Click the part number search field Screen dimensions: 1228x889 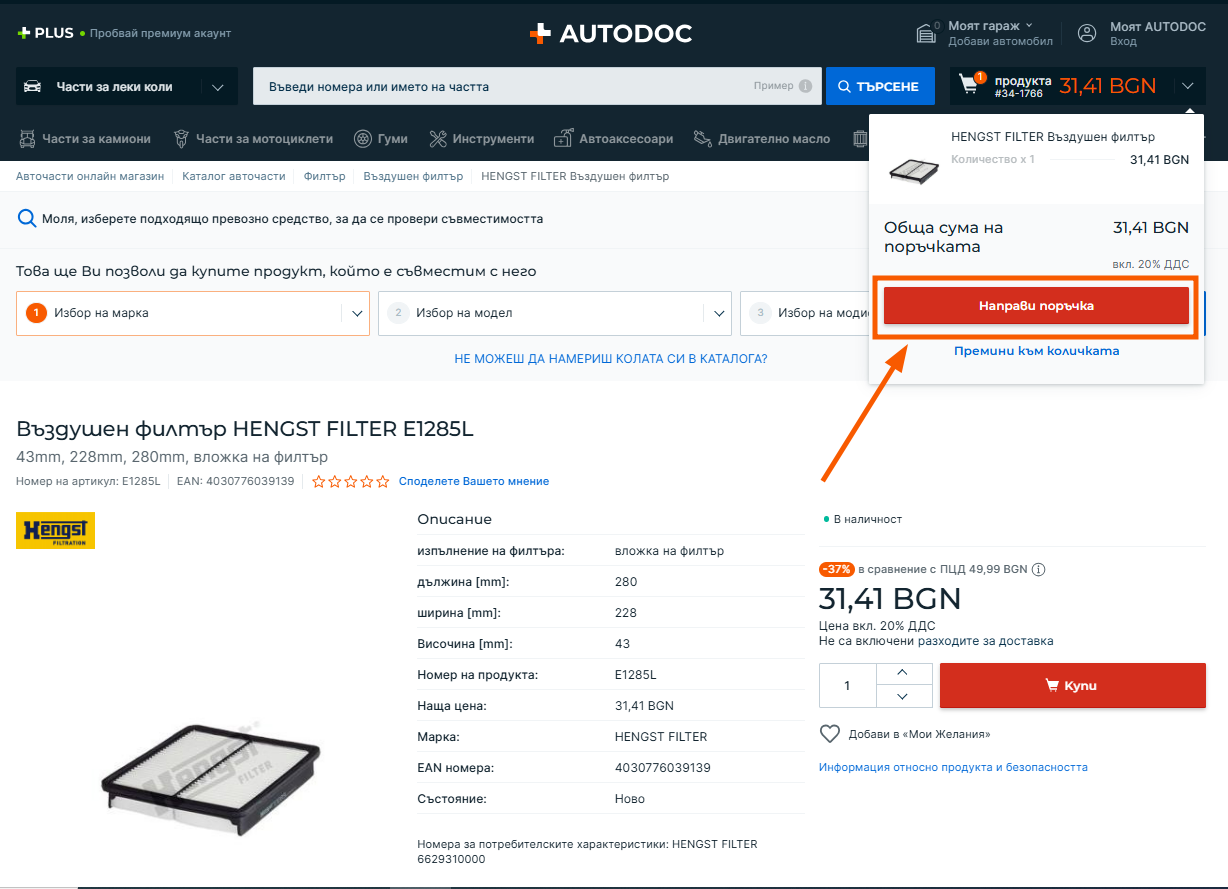point(500,87)
